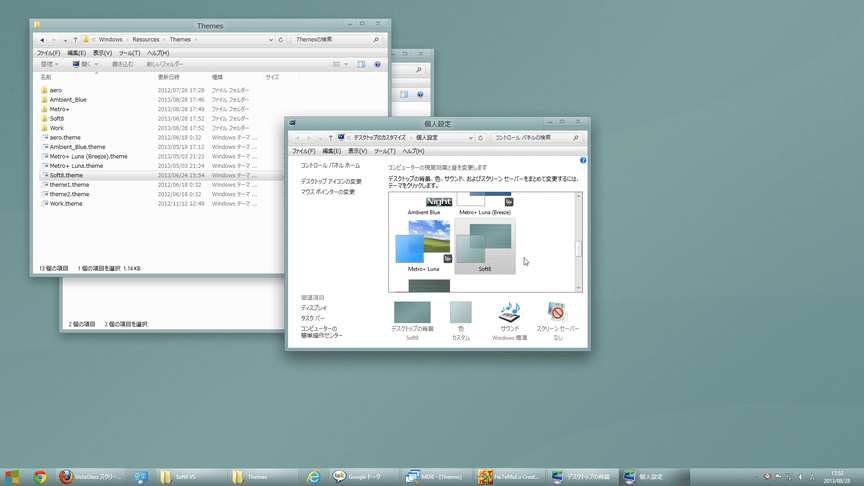Click view layout icon in Themes toolbar

pos(336,64)
